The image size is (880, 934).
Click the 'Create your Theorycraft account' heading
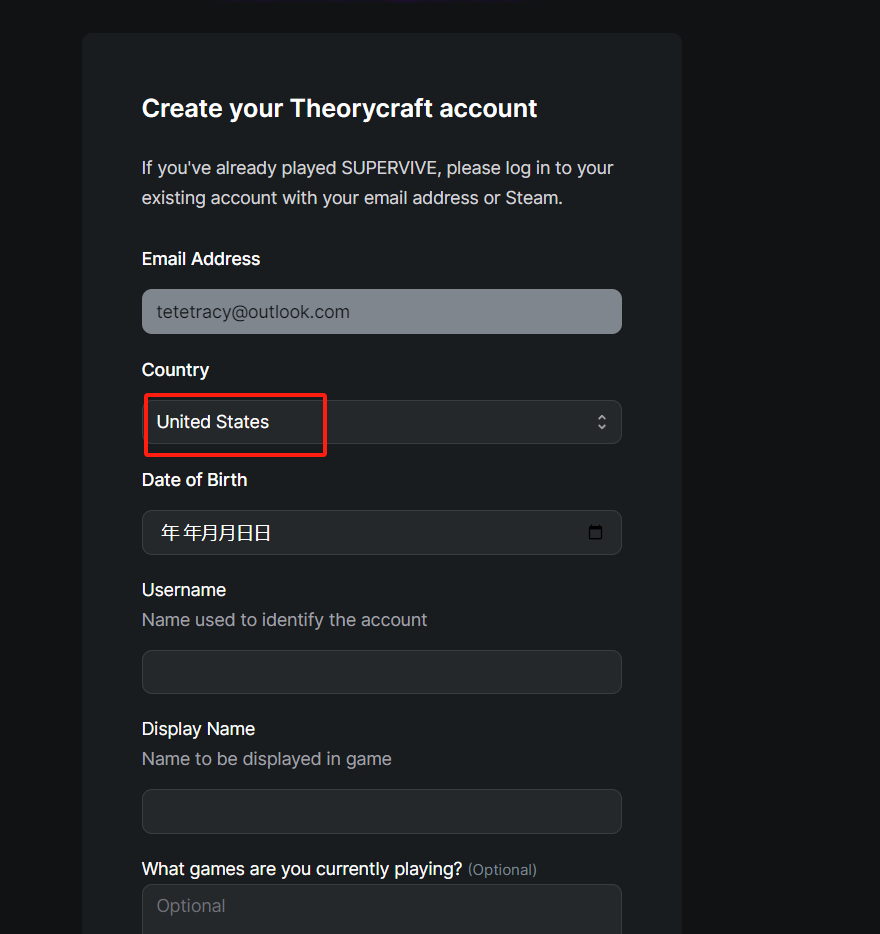click(x=339, y=108)
